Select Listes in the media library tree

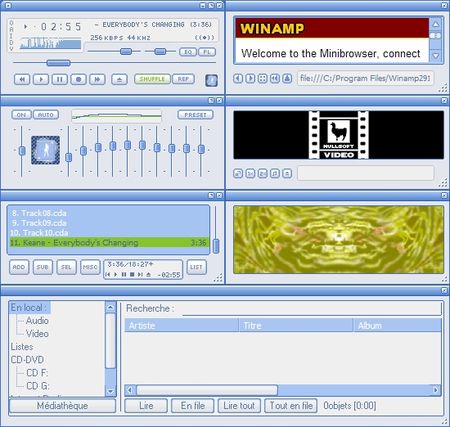[x=22, y=347]
